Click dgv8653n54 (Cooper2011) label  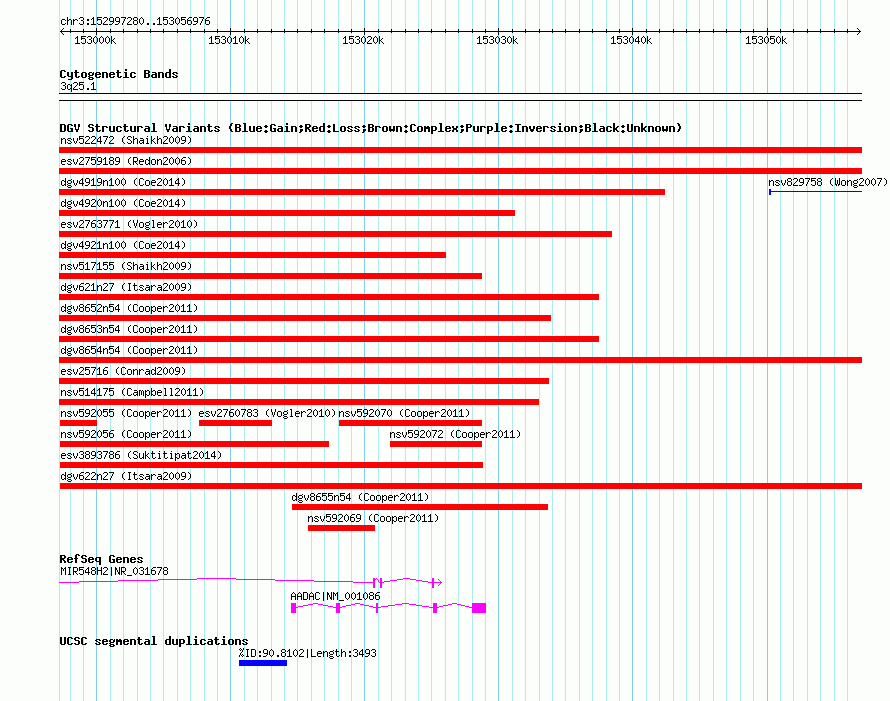pyautogui.click(x=129, y=329)
